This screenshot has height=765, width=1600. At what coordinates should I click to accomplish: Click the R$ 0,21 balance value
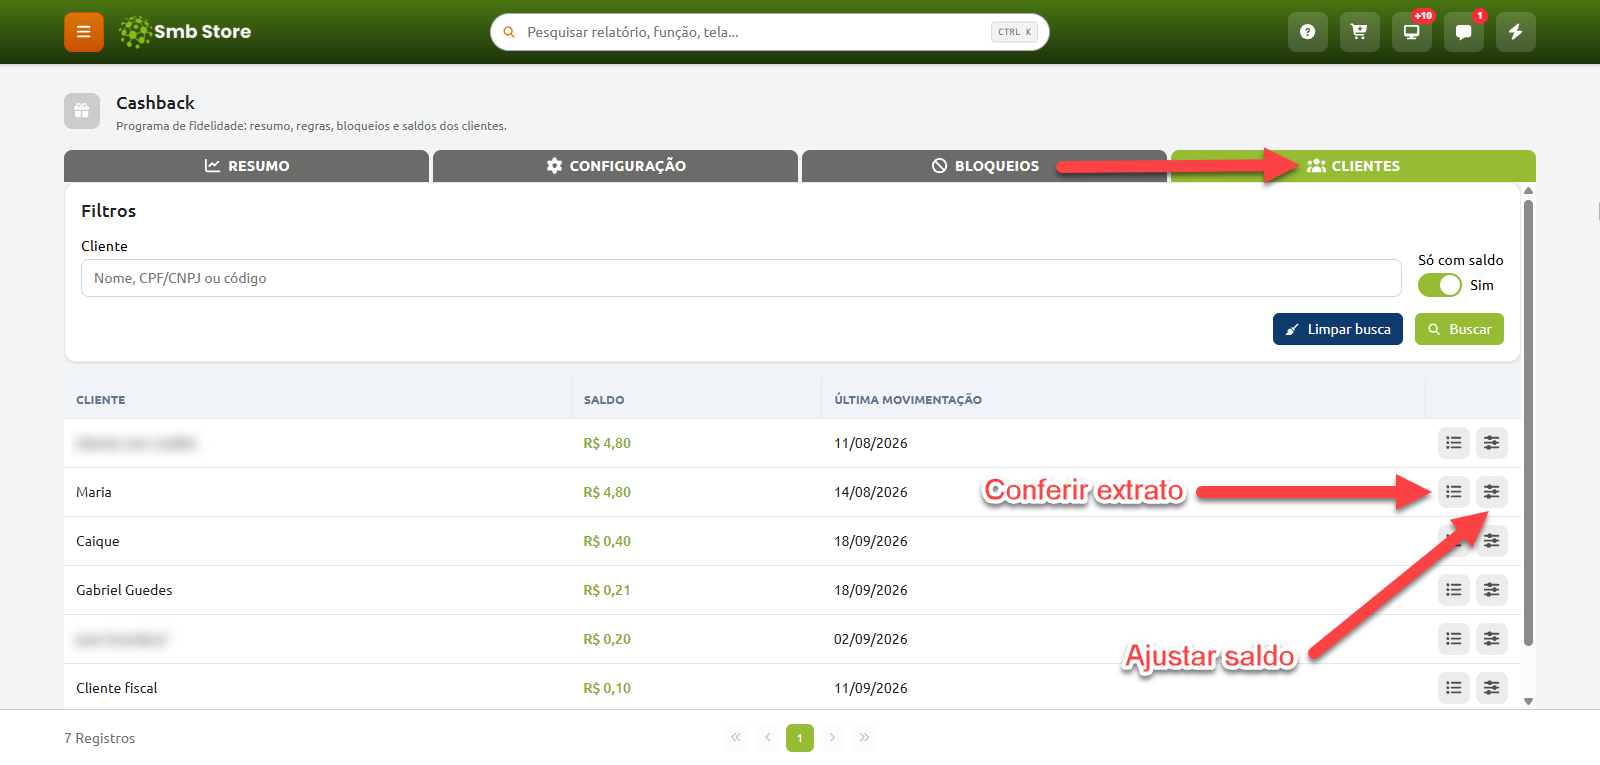pos(607,590)
